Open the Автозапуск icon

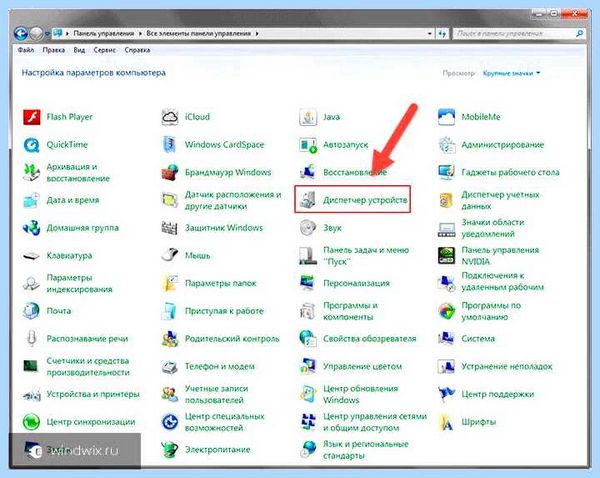click(x=308, y=145)
